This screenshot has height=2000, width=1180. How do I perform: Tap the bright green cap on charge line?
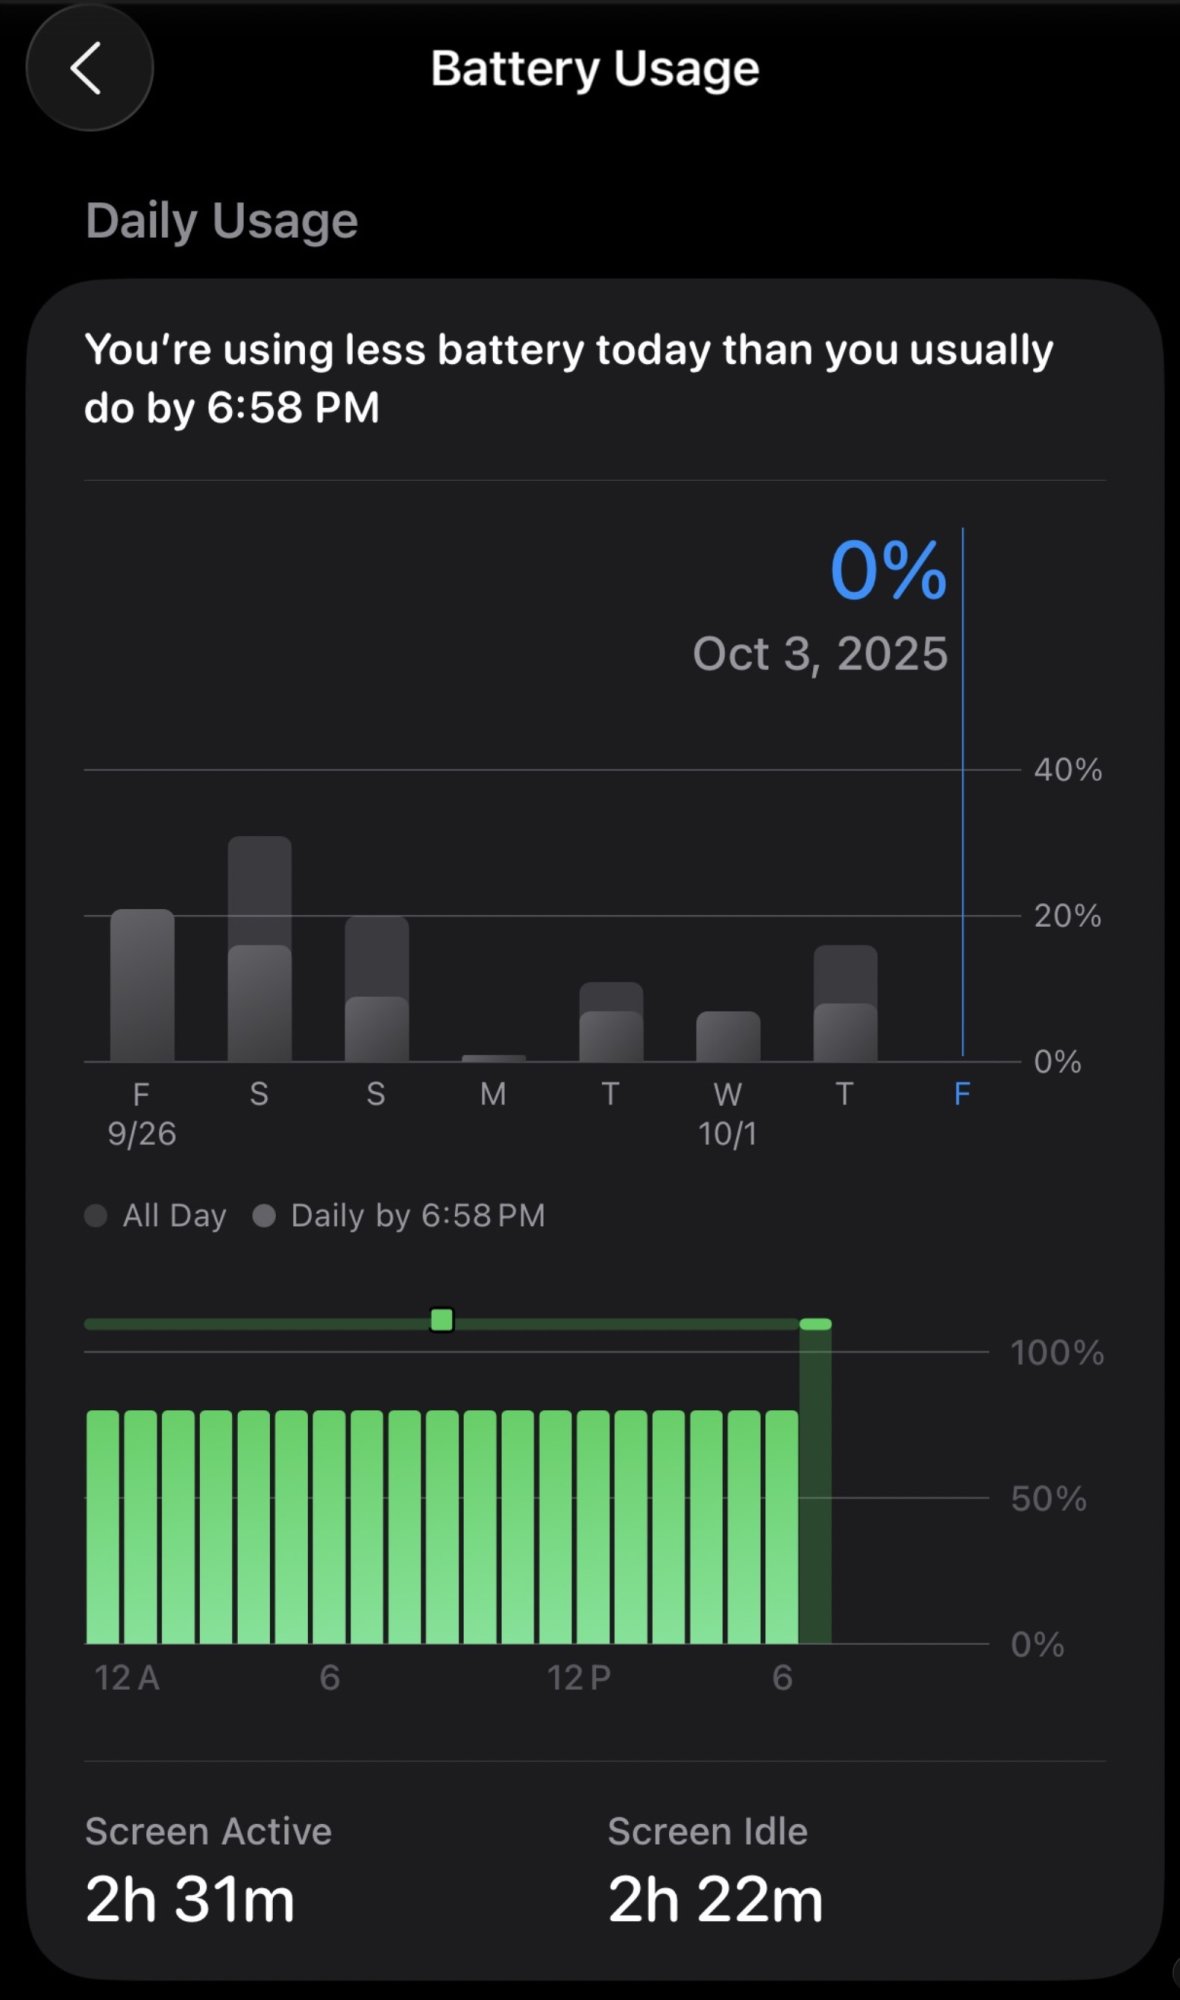(x=815, y=1324)
